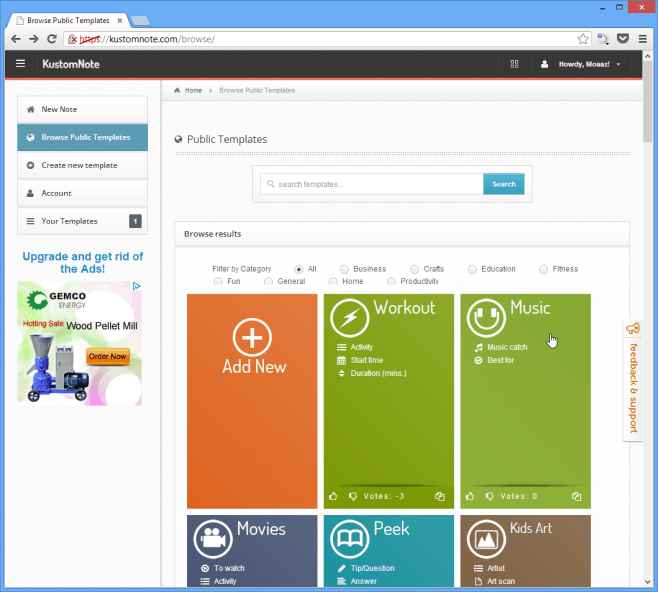
Task: Select the Education category radio button
Action: click(x=472, y=269)
